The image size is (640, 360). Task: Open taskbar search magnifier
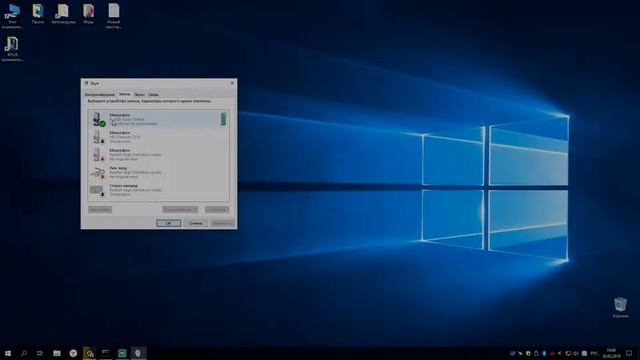[x=24, y=353]
